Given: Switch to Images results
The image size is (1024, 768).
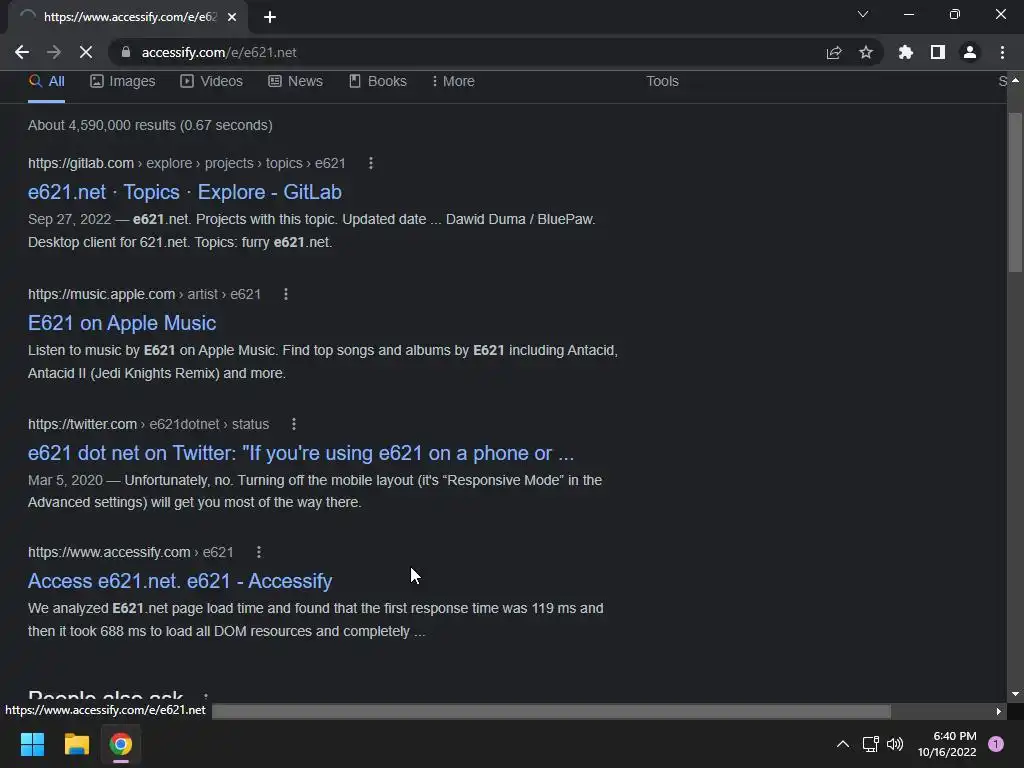Looking at the screenshot, I should click(x=123, y=82).
